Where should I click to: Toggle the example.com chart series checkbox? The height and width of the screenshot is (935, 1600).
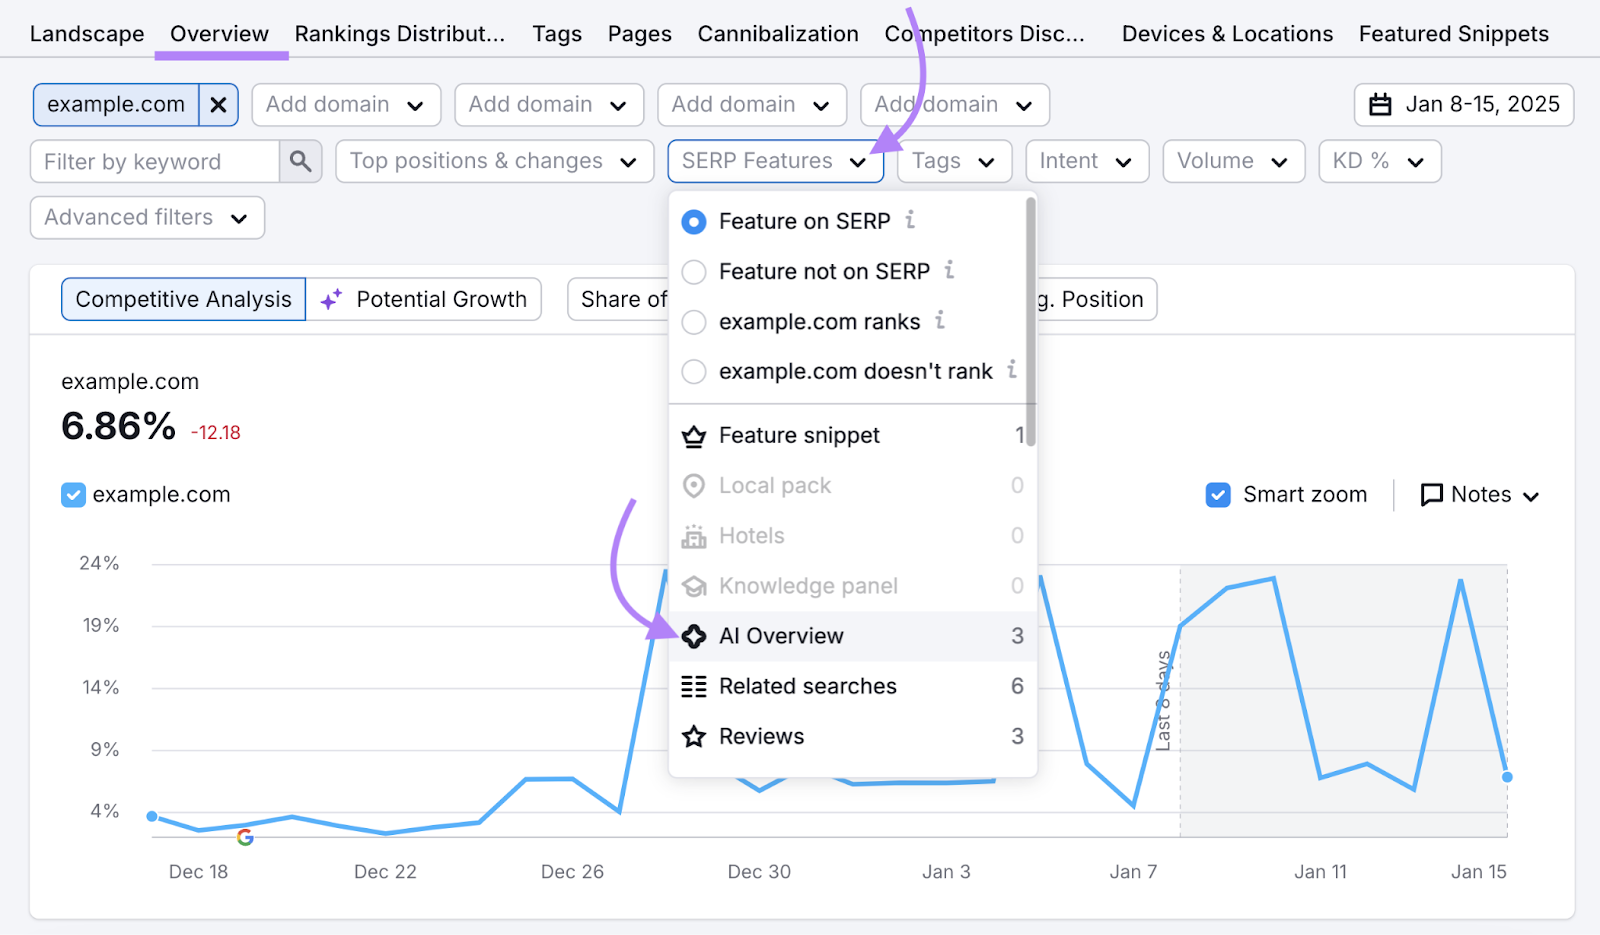(74, 495)
